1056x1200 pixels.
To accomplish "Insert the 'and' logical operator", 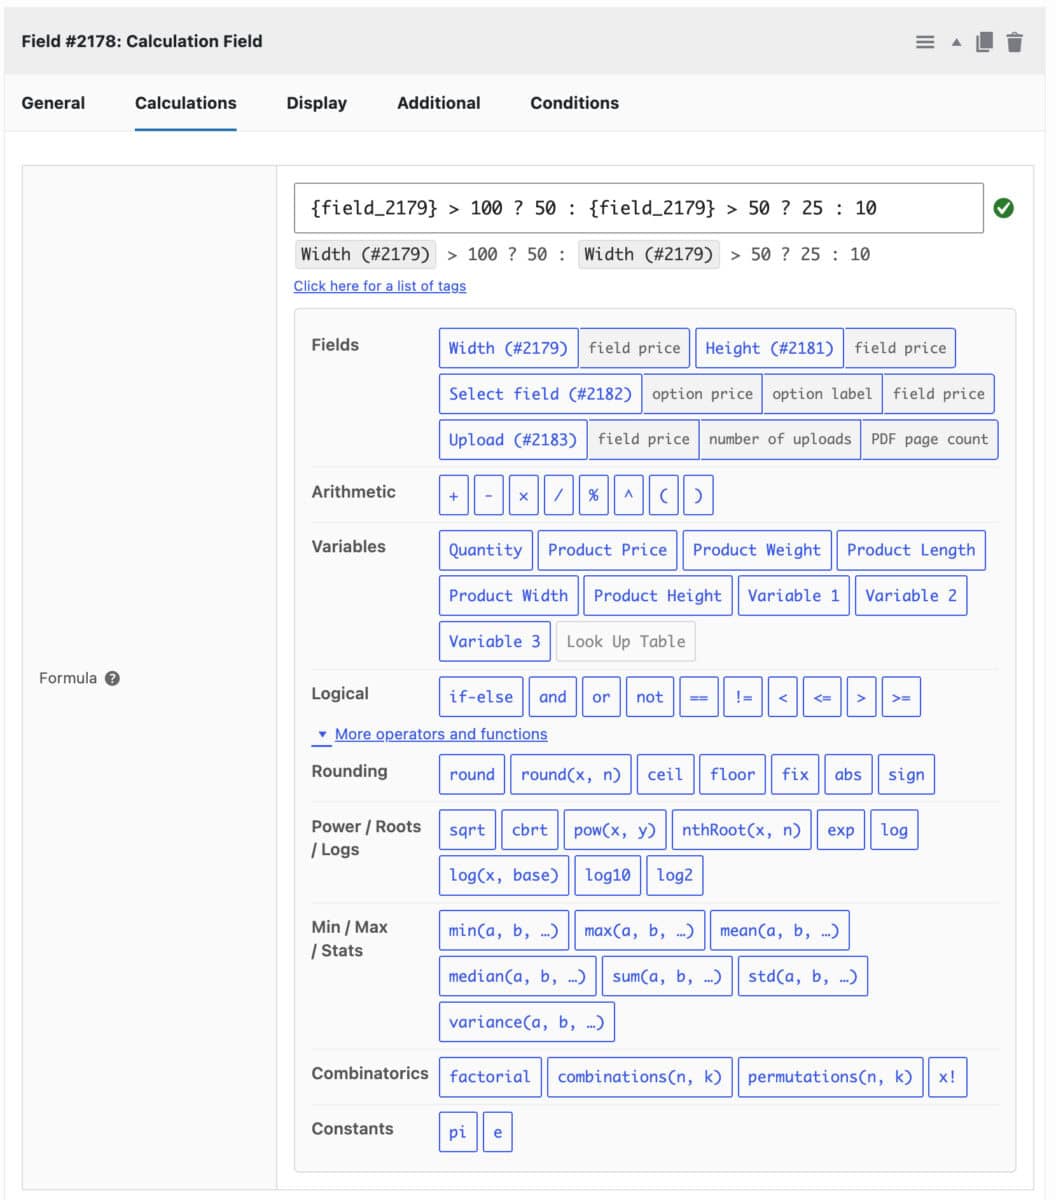I will 553,697.
